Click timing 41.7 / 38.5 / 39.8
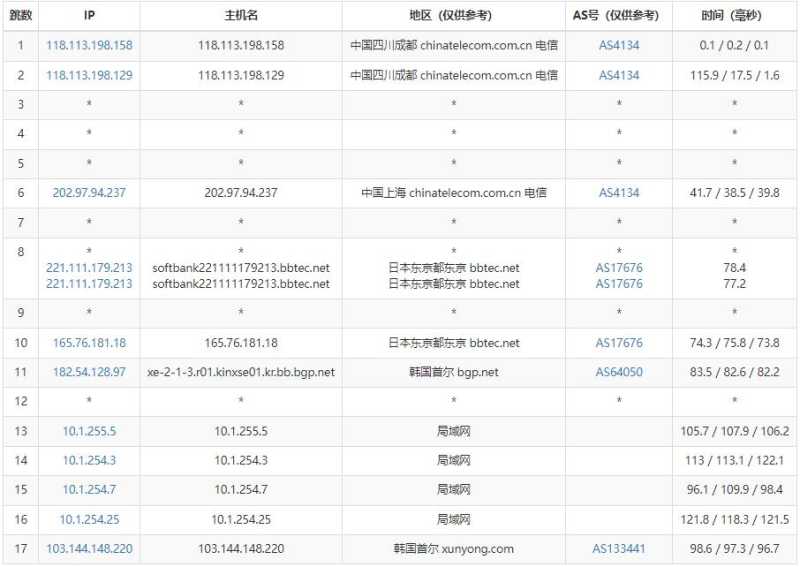800x567 pixels. click(734, 193)
